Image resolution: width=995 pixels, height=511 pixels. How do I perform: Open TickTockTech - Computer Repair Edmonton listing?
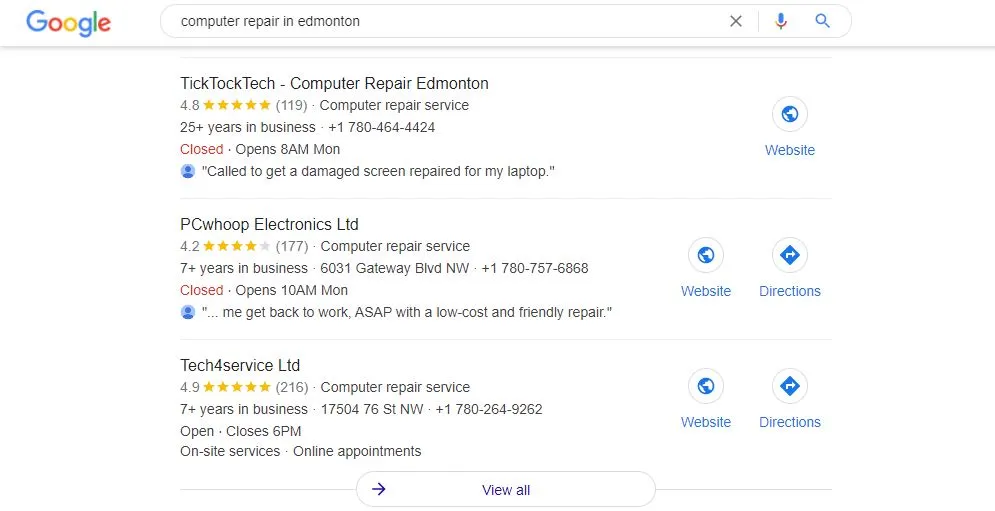point(334,83)
